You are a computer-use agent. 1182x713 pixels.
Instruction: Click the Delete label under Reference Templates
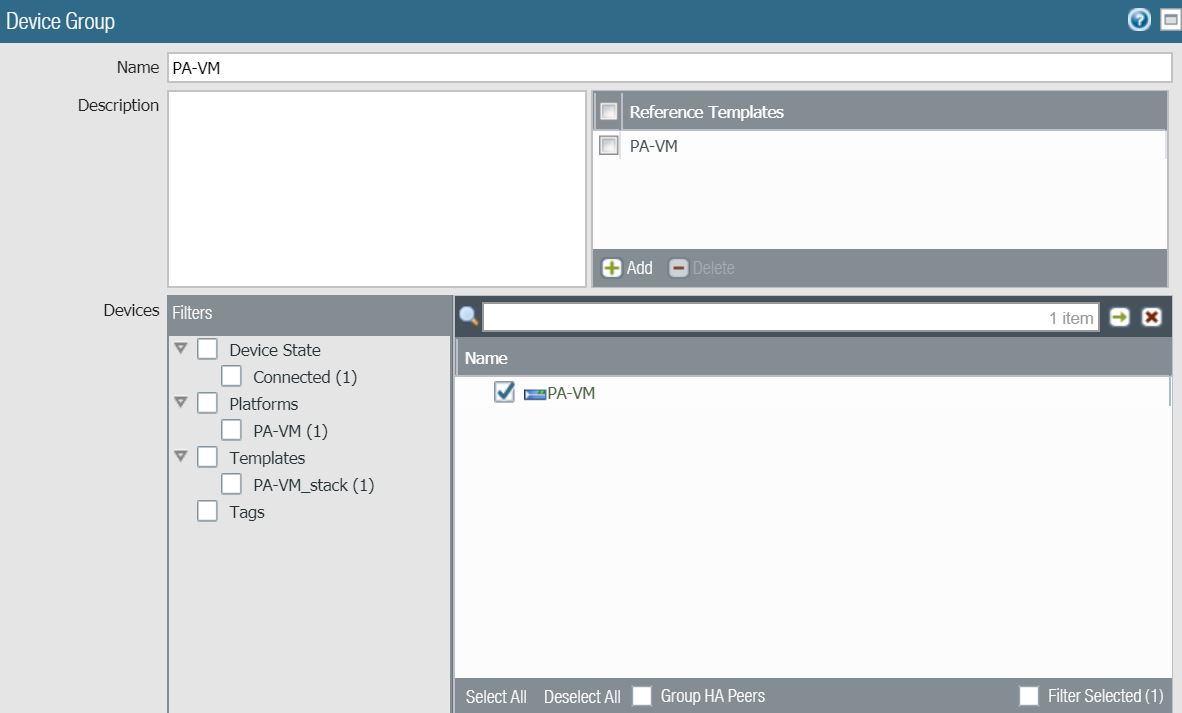click(713, 268)
